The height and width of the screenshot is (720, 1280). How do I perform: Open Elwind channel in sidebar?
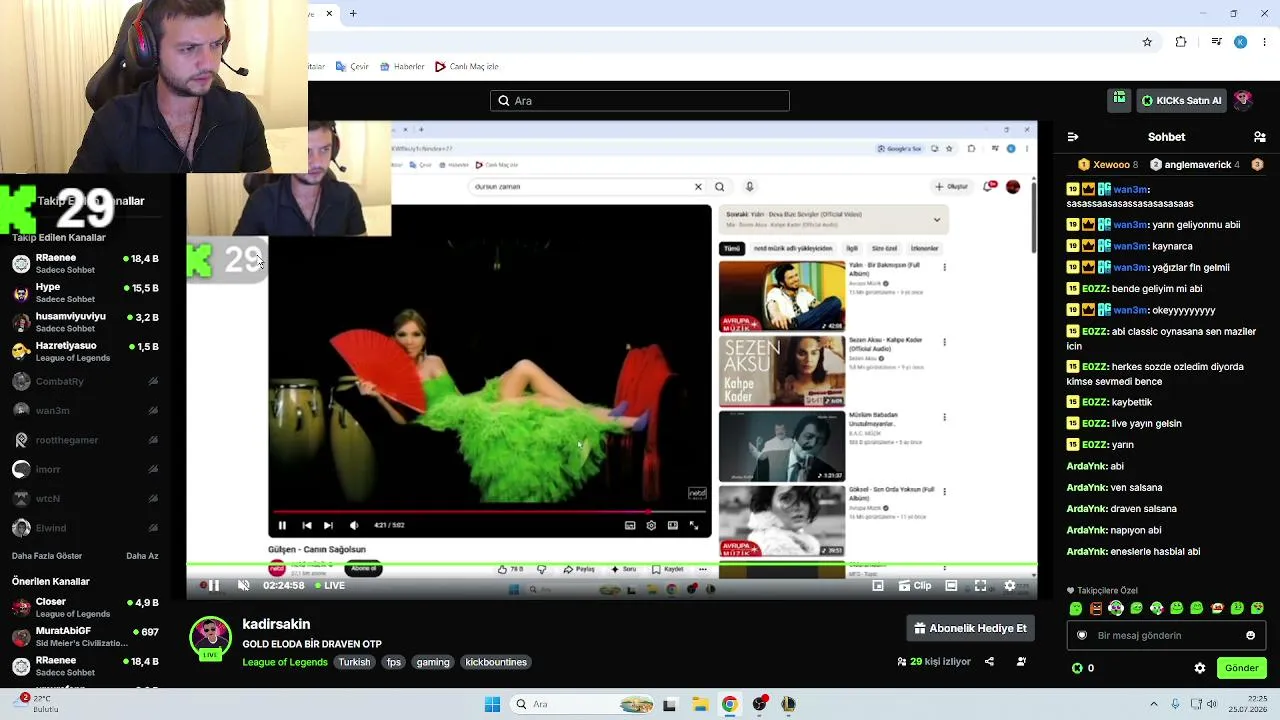click(x=85, y=528)
